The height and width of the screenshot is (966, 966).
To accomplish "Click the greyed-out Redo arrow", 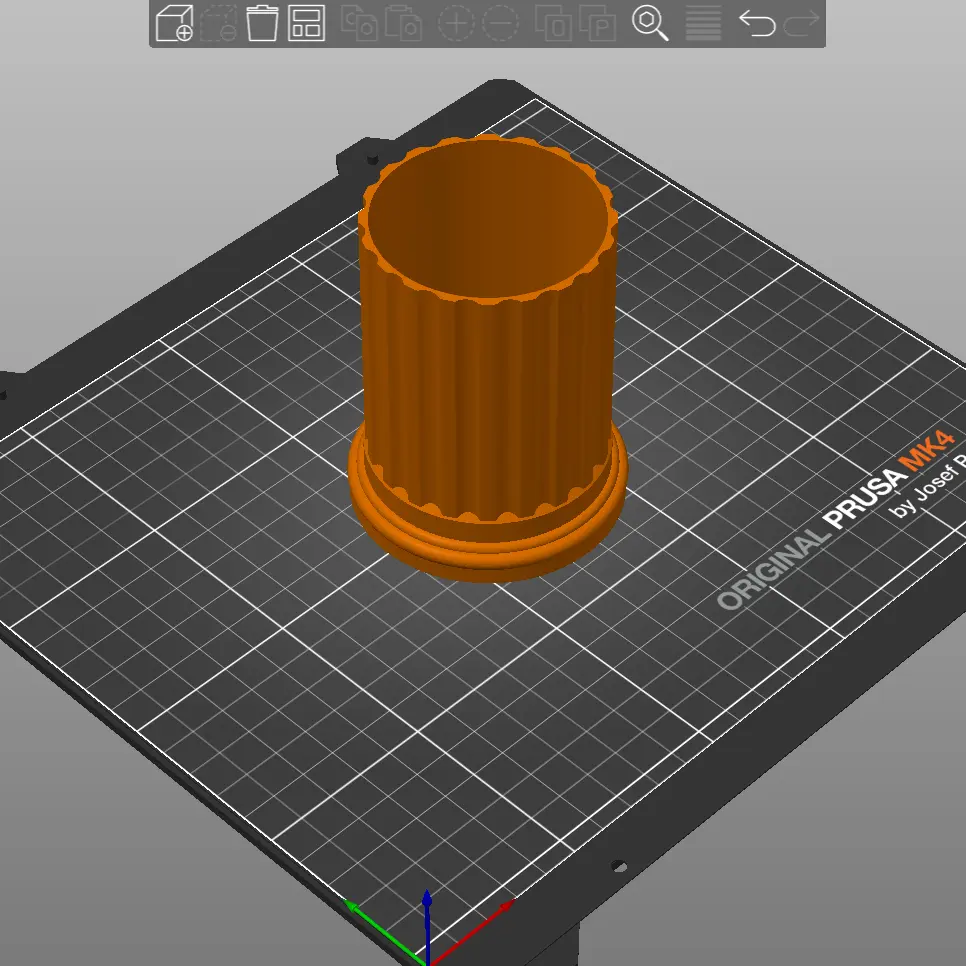I will point(801,23).
